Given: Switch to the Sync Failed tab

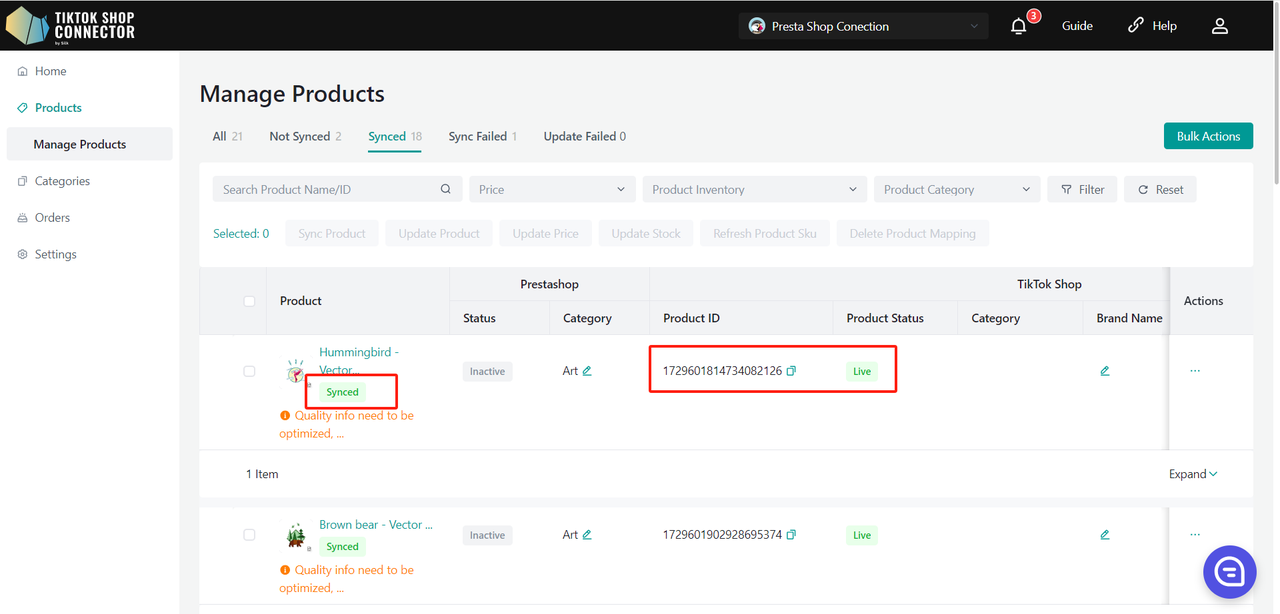Looking at the screenshot, I should coord(483,136).
